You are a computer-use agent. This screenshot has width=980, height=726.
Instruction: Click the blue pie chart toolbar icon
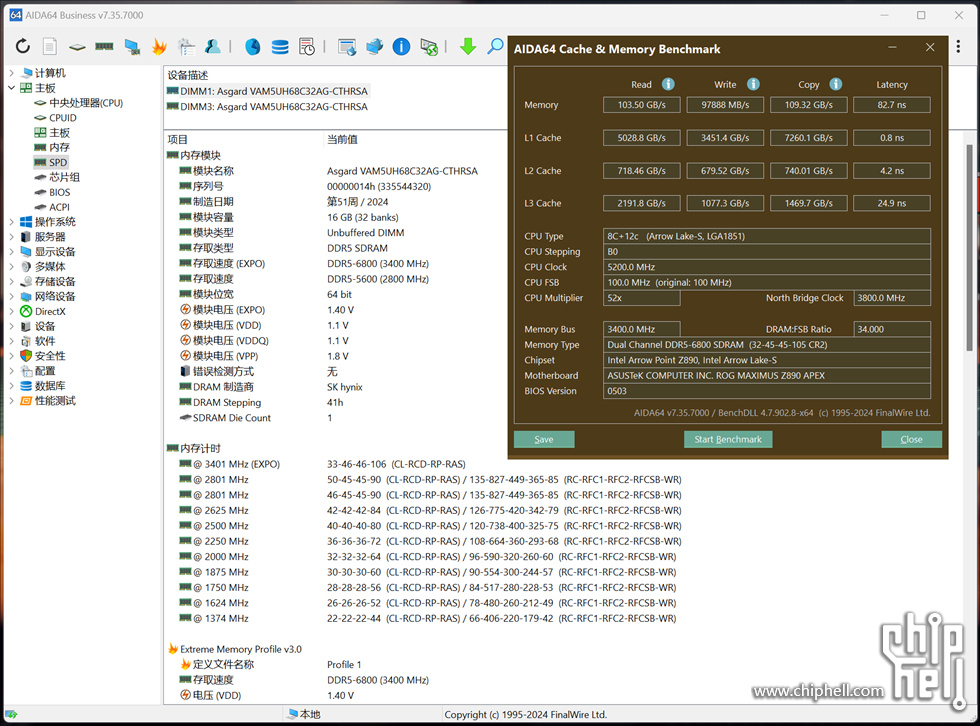click(x=252, y=46)
